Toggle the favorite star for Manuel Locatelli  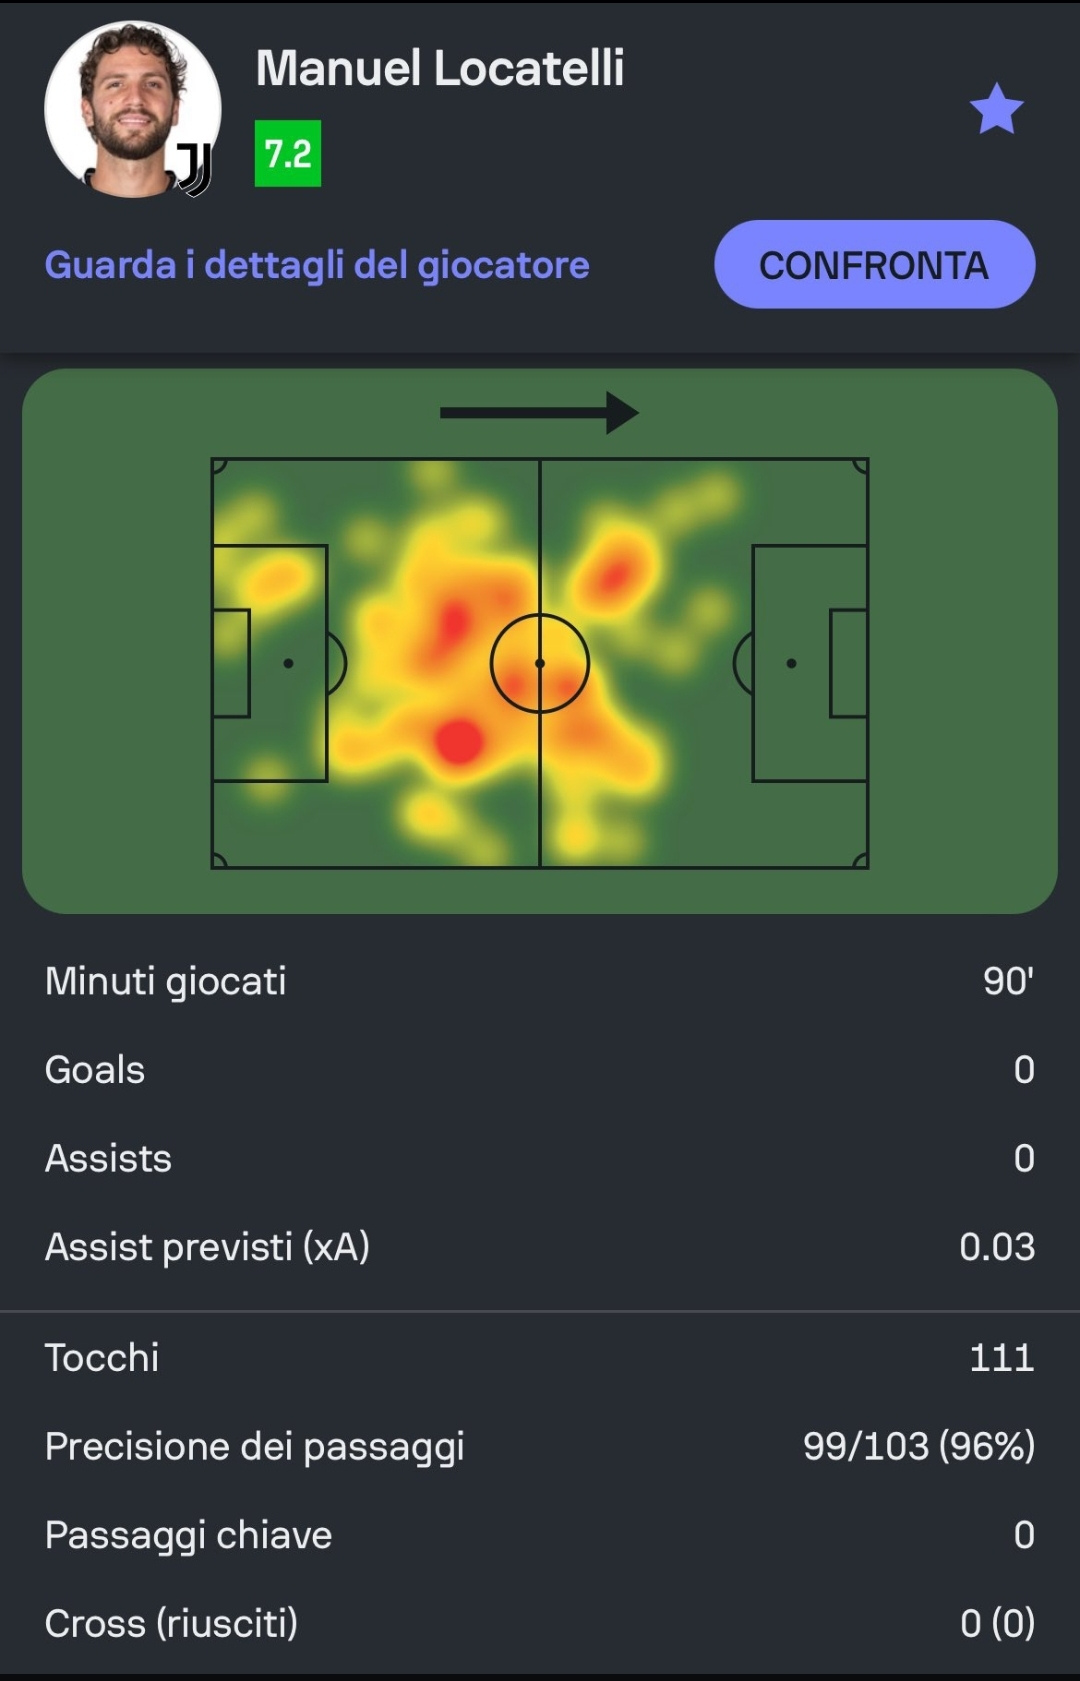point(996,109)
